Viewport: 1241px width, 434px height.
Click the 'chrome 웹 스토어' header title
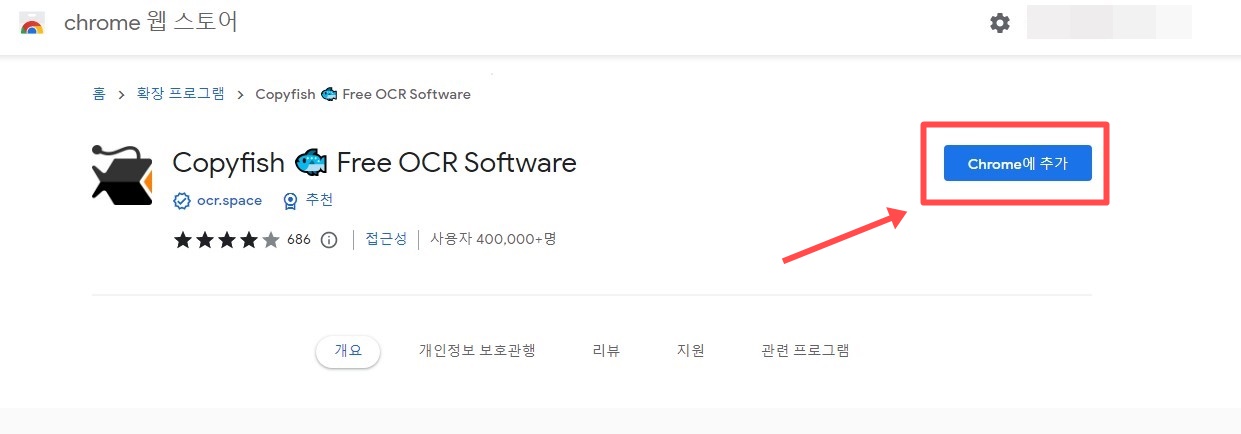[151, 23]
